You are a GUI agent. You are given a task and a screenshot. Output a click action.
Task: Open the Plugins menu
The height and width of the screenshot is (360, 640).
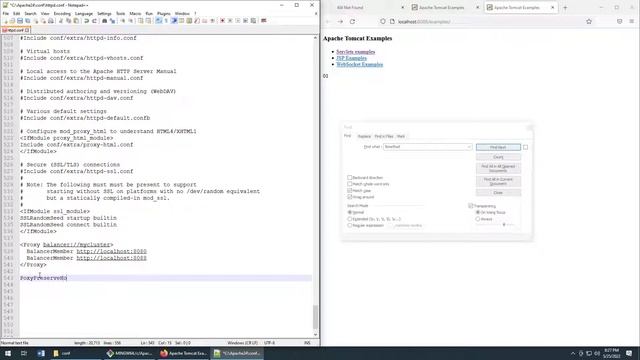[164, 13]
